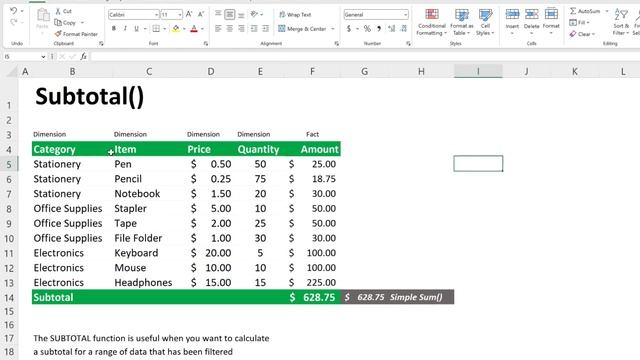Open the font color dropdown arrow
Viewport: 640px width, 360px height.
click(202, 29)
